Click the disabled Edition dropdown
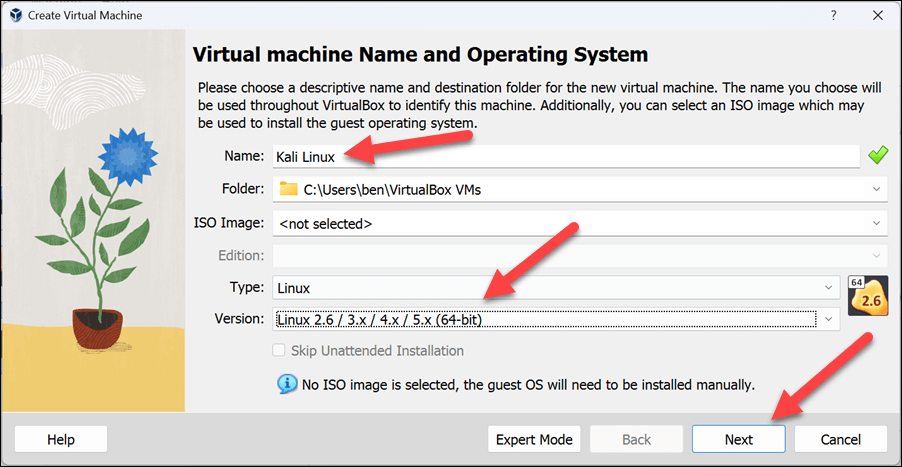Viewport: 902px width, 467px height. (x=580, y=255)
